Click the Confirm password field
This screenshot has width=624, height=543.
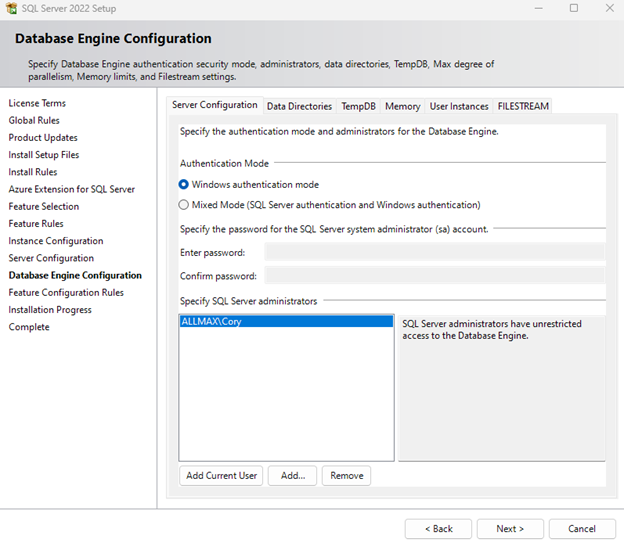pos(435,275)
